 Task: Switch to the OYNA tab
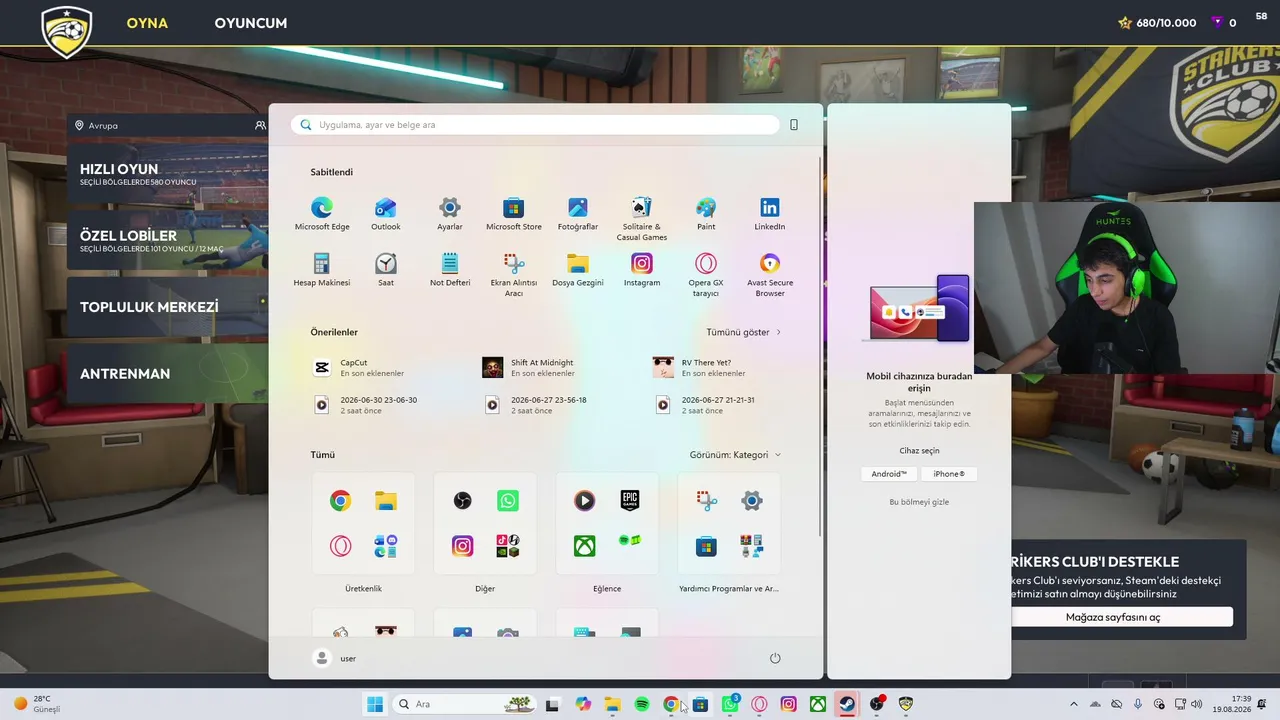pyautogui.click(x=147, y=23)
